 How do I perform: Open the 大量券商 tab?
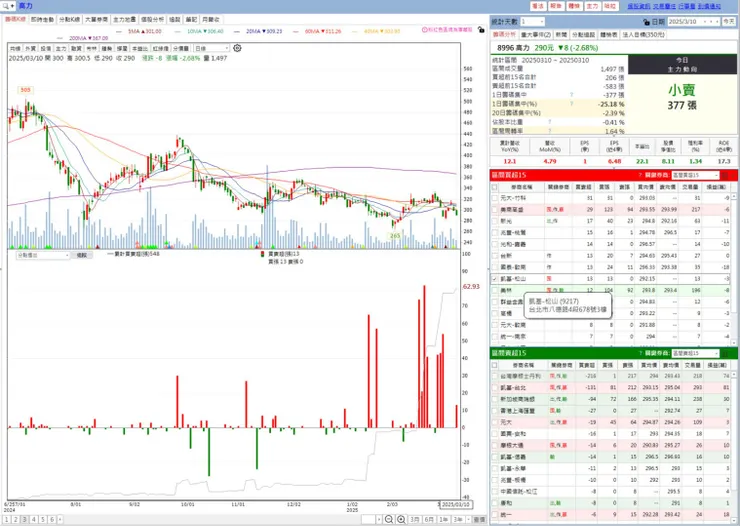[x=96, y=19]
